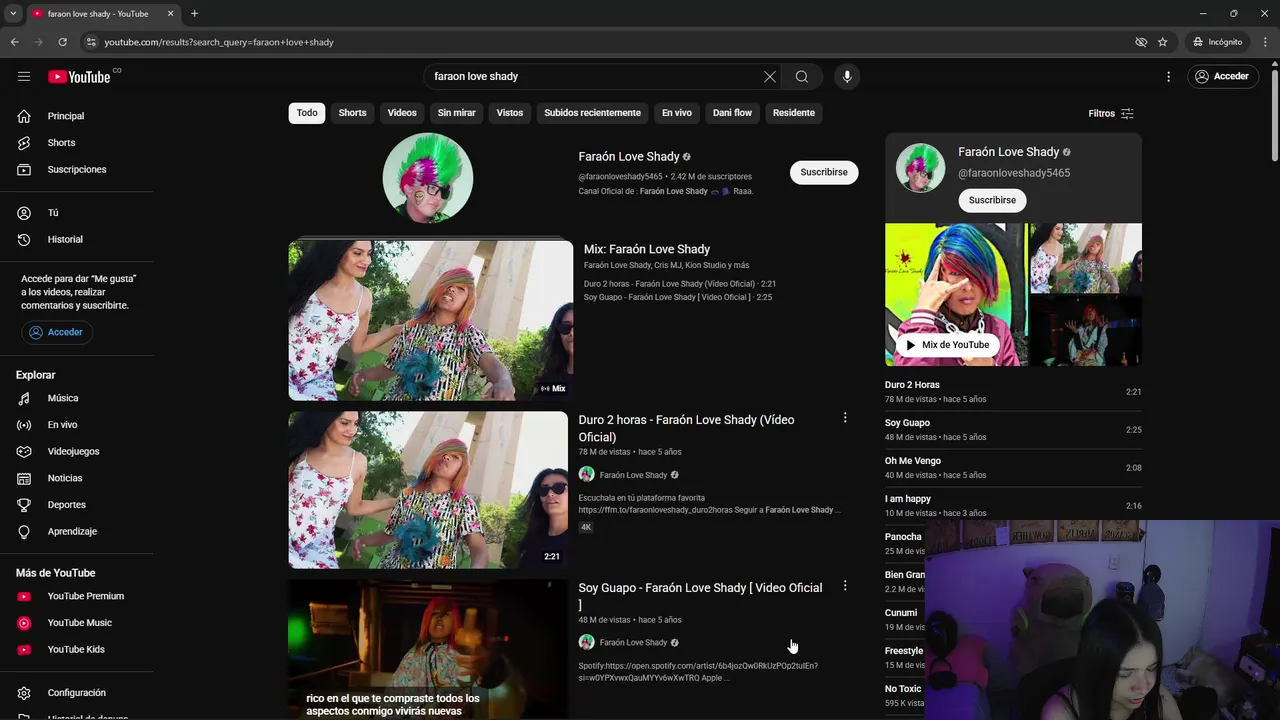This screenshot has height=720, width=1280.
Task: Select the Sin mirar filter chip
Action: point(456,113)
